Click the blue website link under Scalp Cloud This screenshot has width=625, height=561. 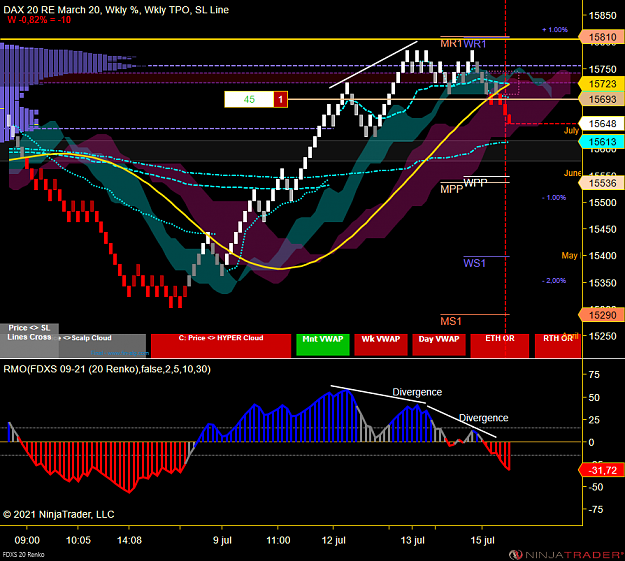point(120,353)
